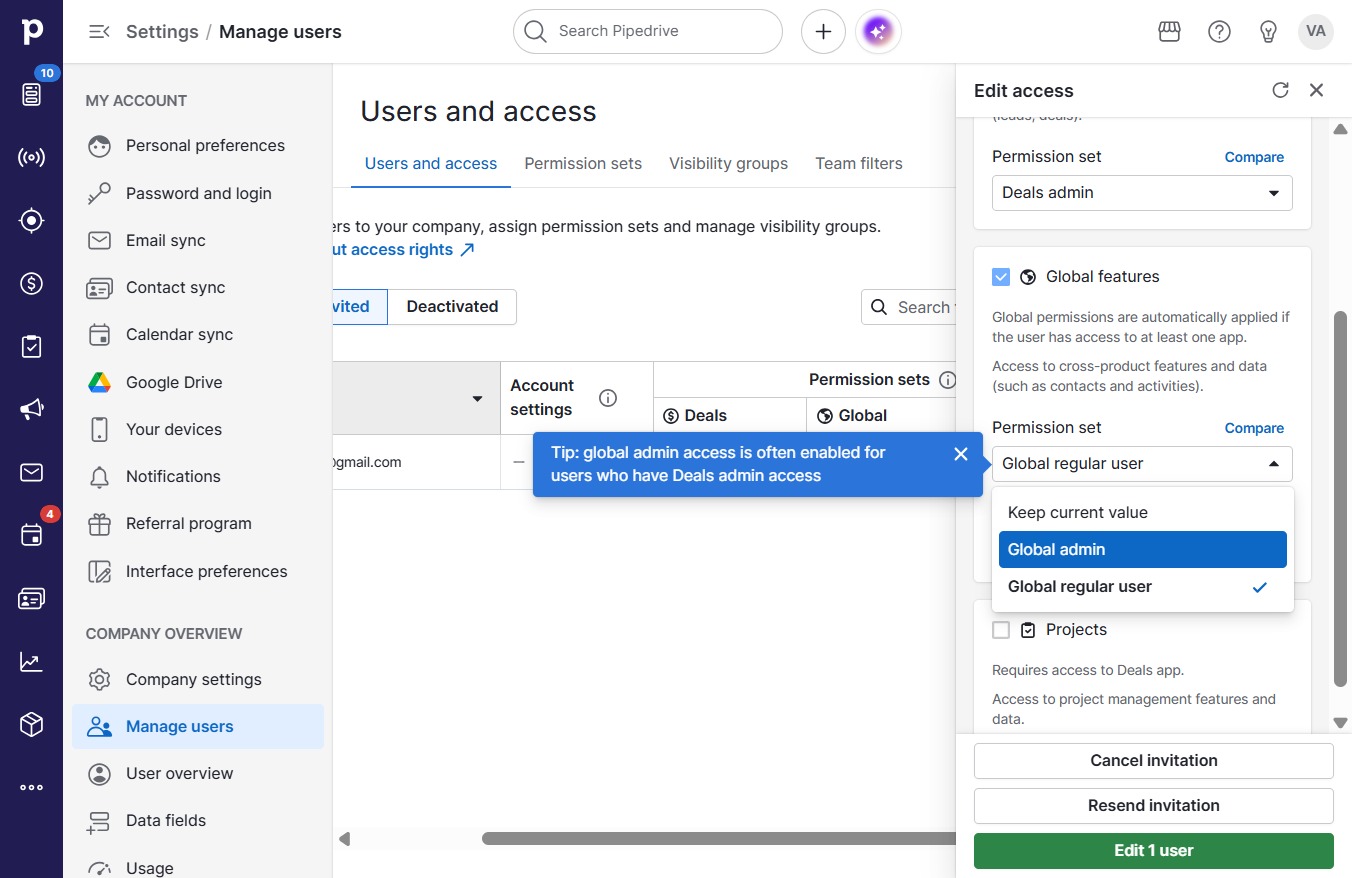The height and width of the screenshot is (878, 1352).
Task: Open the Leads radar icon in sidebar
Action: coord(32,158)
